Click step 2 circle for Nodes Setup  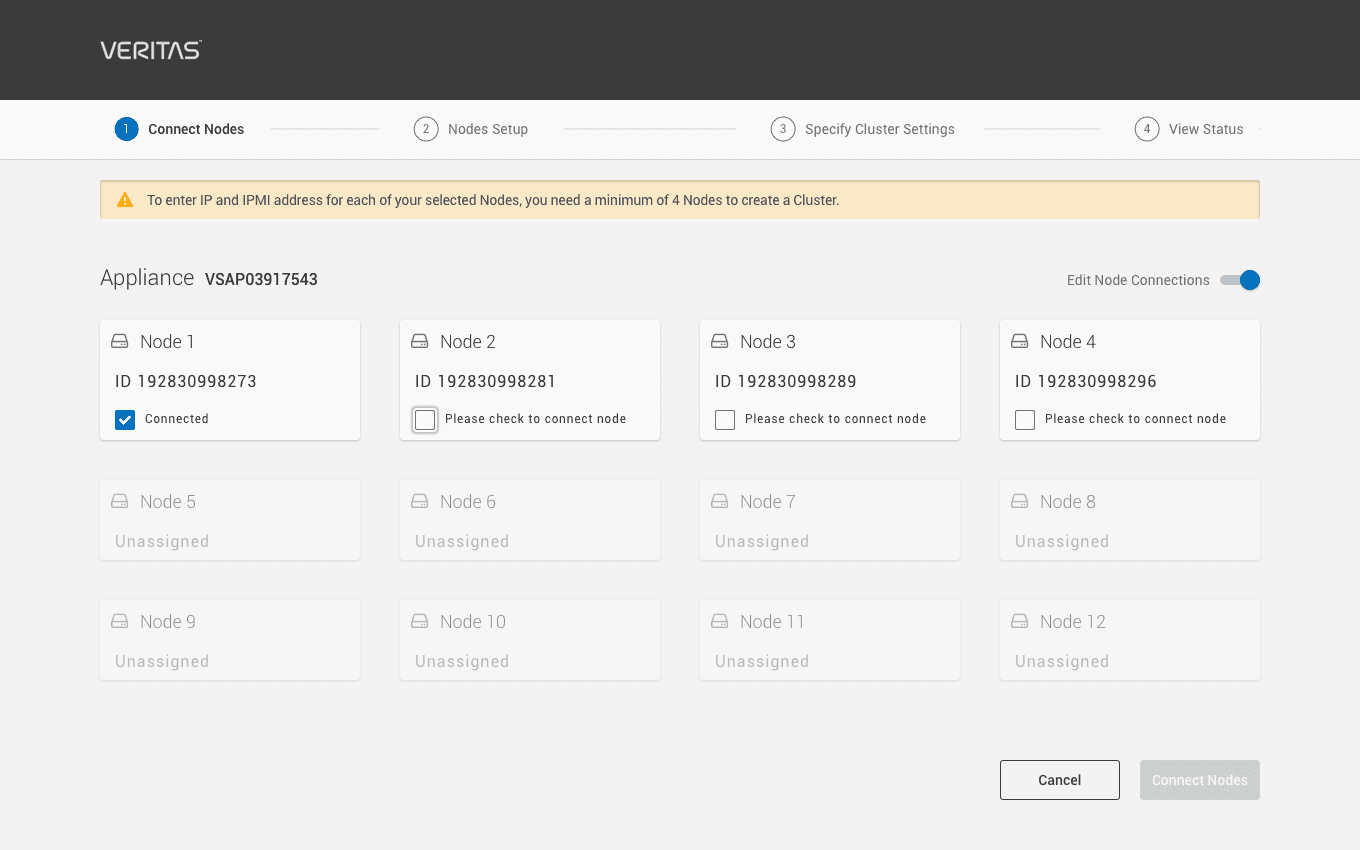click(426, 129)
